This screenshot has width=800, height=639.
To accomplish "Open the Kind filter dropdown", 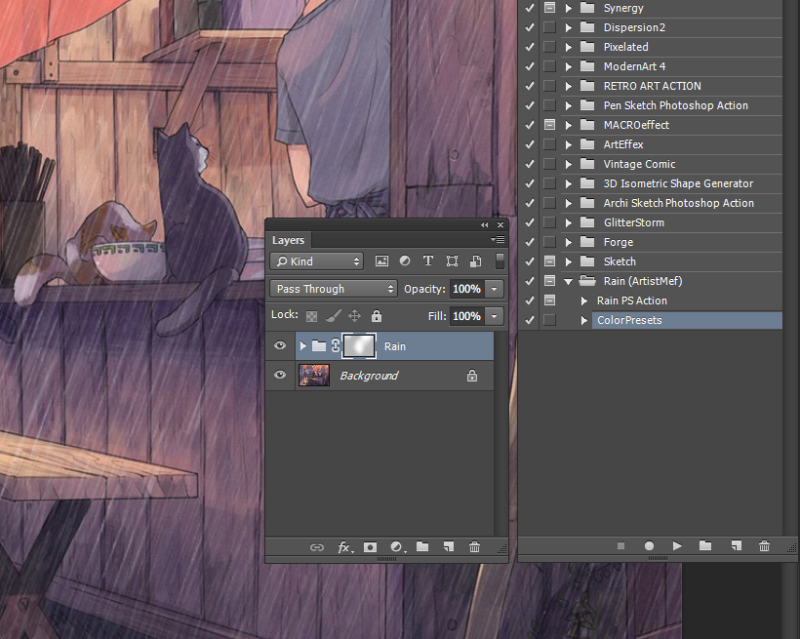I will coord(316,261).
